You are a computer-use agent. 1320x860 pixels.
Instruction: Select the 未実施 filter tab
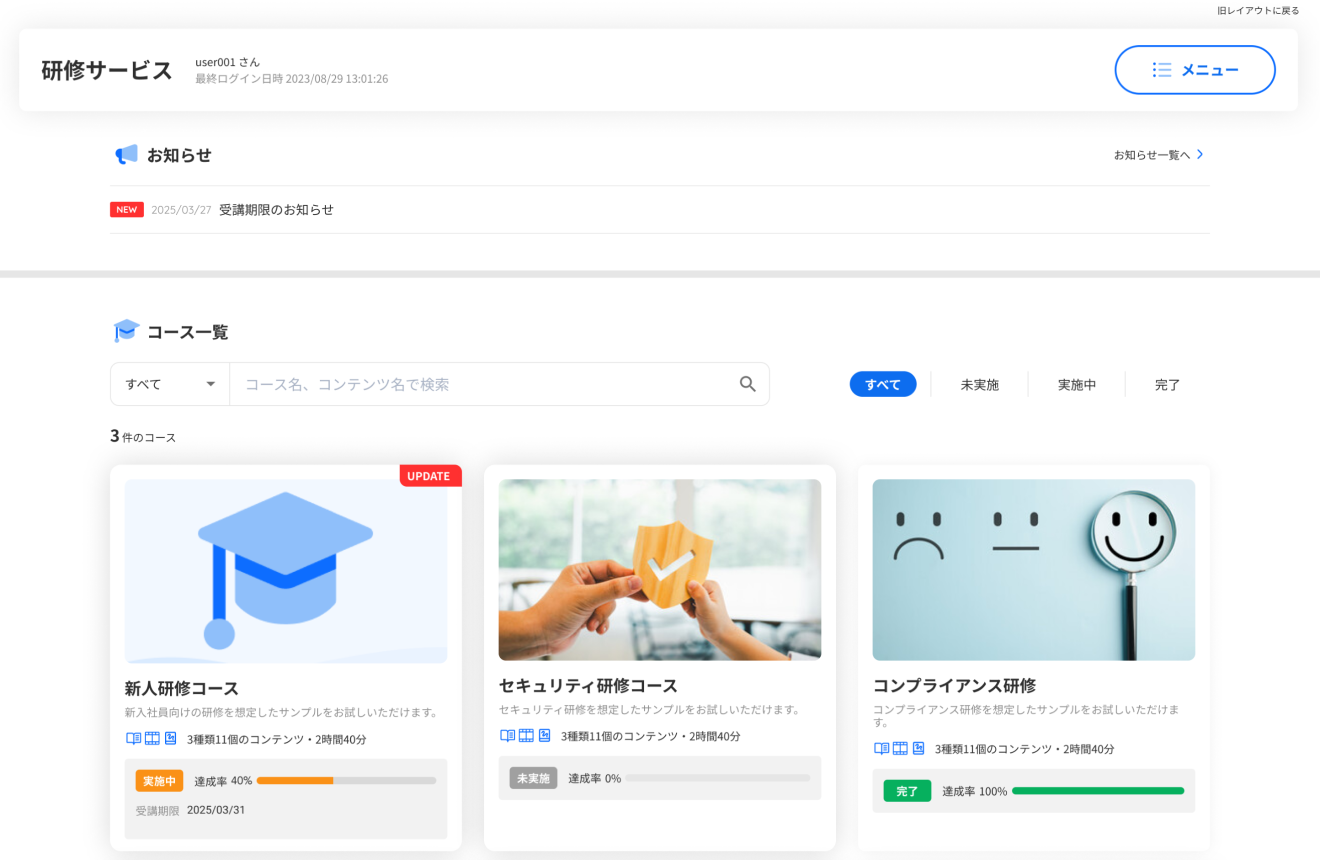point(980,384)
